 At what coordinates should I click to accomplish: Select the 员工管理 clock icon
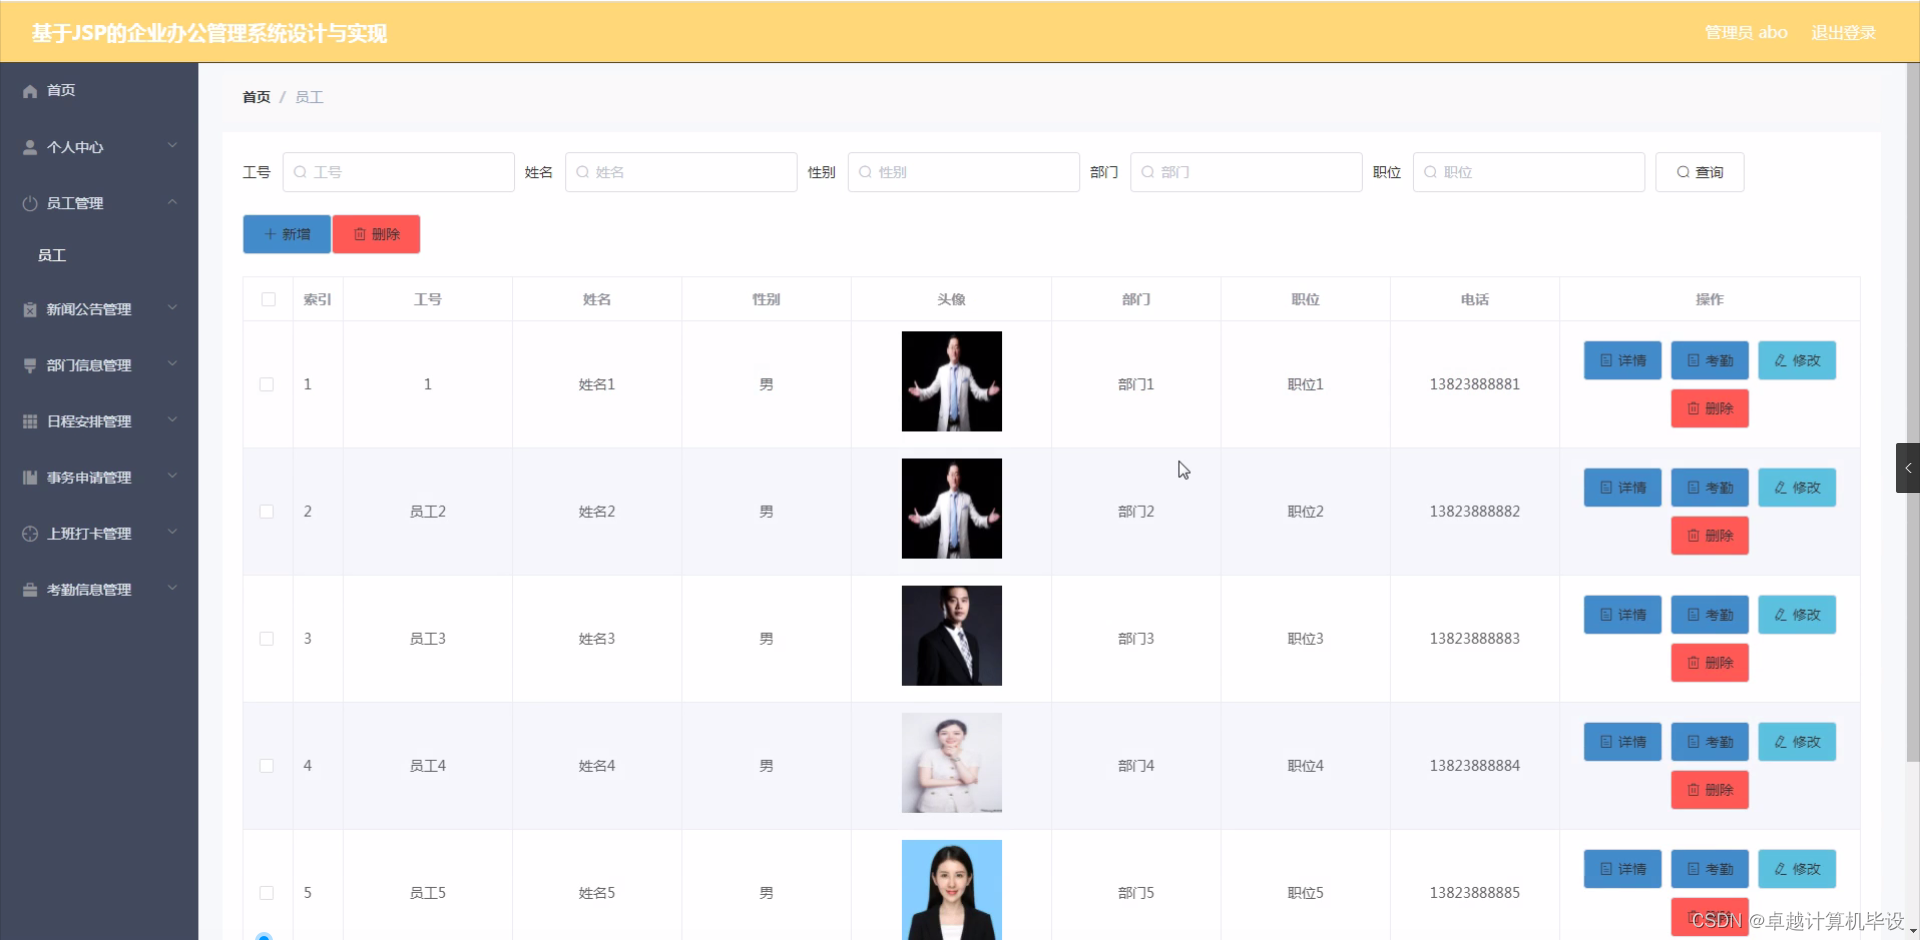click(x=29, y=203)
